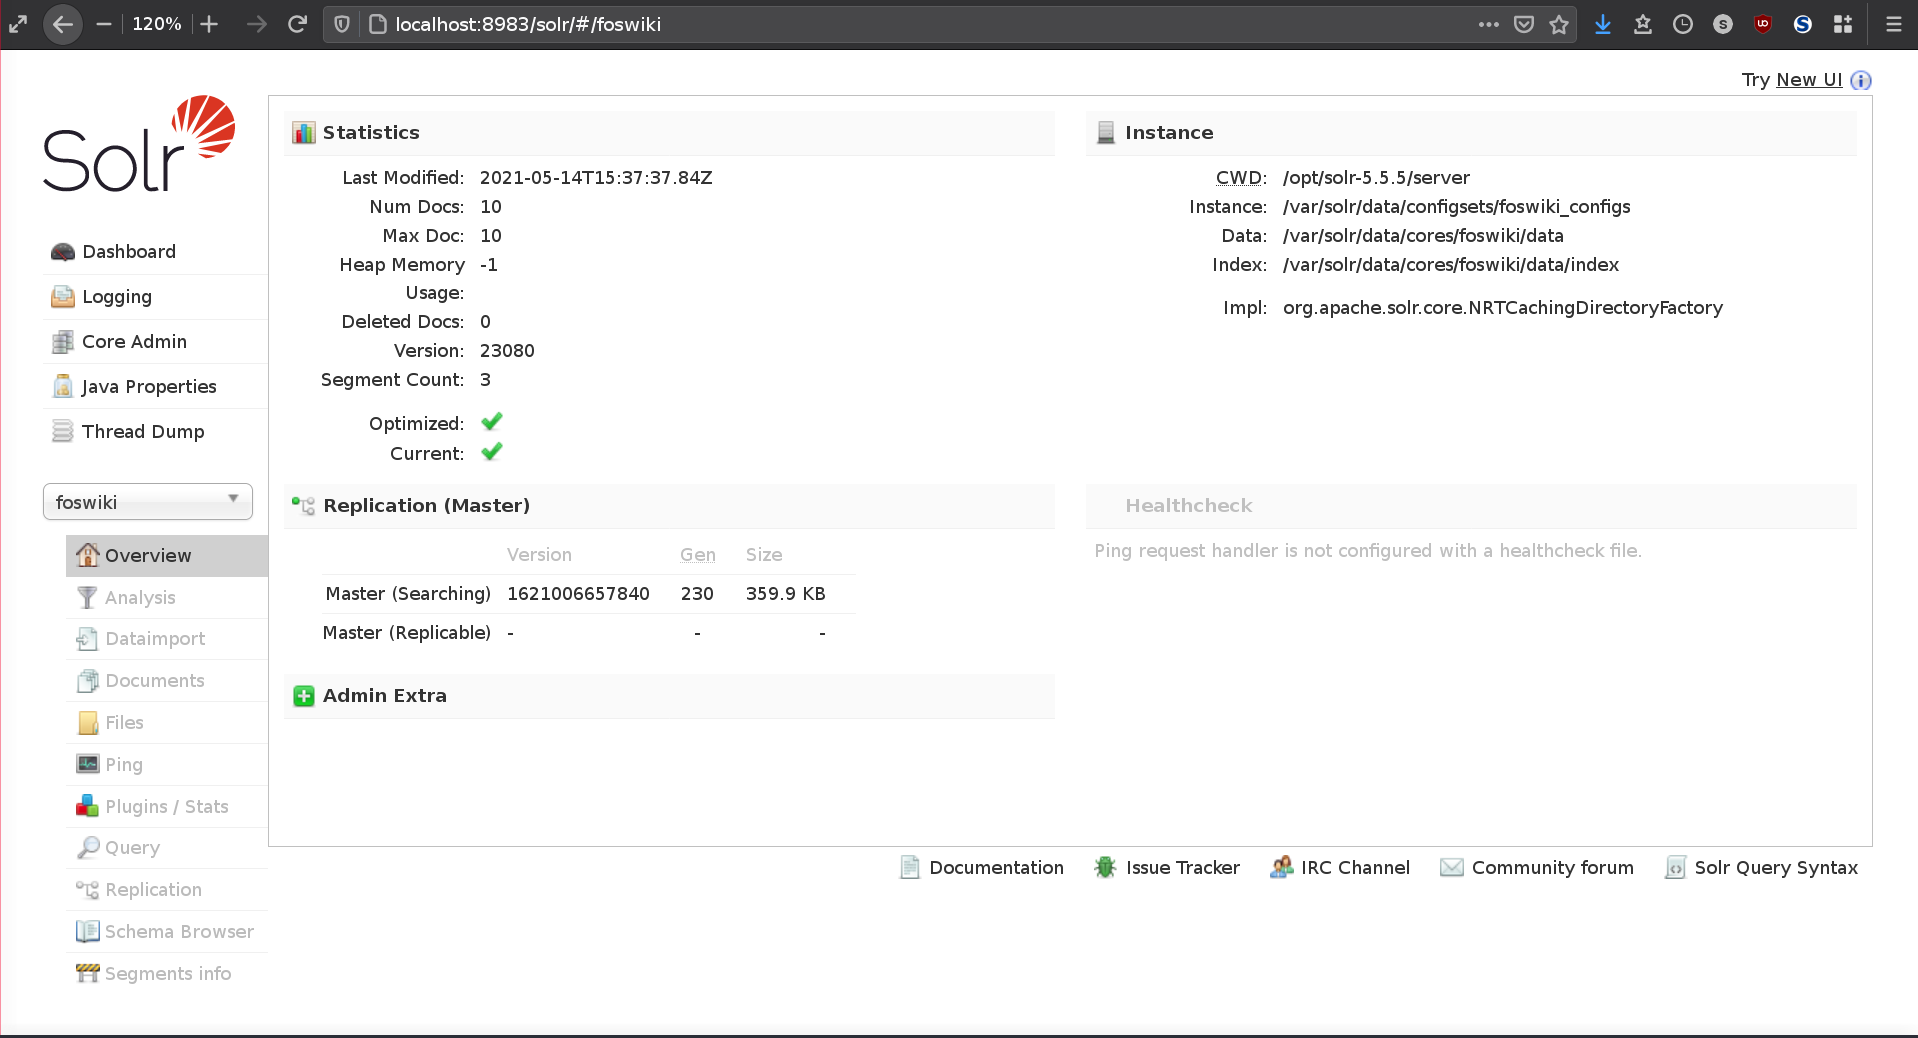Image resolution: width=1918 pixels, height=1038 pixels.
Task: Bookmark this page with star icon
Action: (1559, 24)
